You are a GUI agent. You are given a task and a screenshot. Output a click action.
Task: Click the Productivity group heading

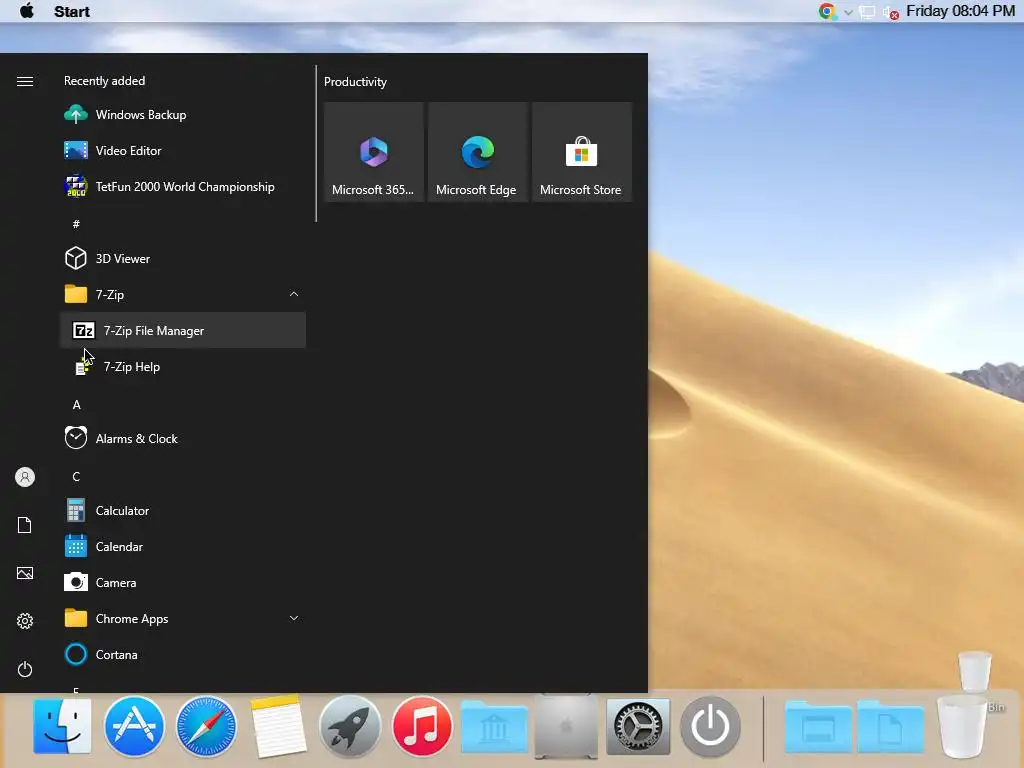355,82
